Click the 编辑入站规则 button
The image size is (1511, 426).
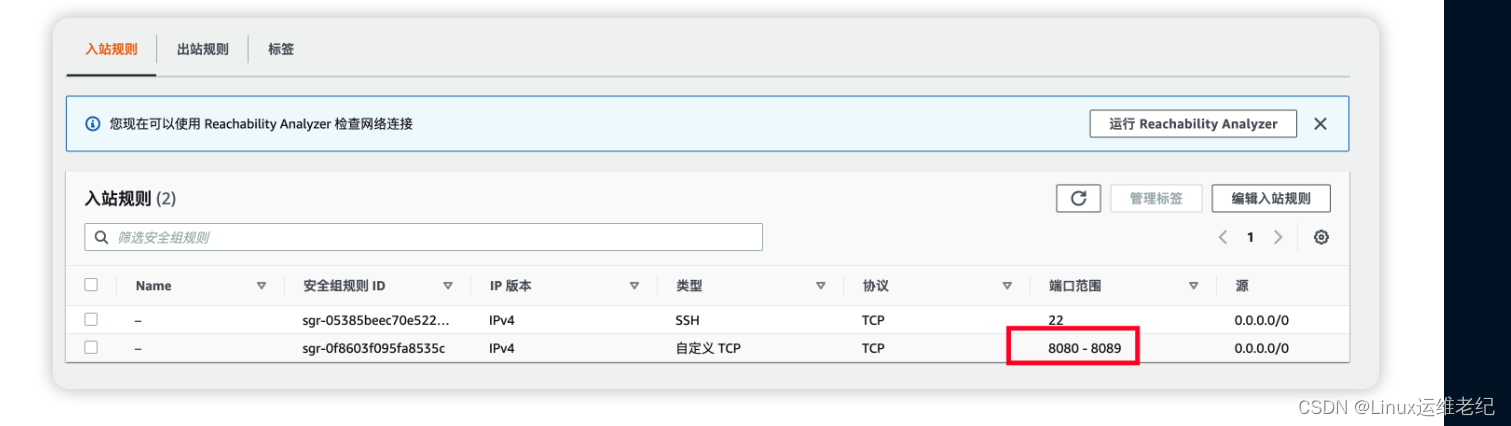[x=1271, y=198]
